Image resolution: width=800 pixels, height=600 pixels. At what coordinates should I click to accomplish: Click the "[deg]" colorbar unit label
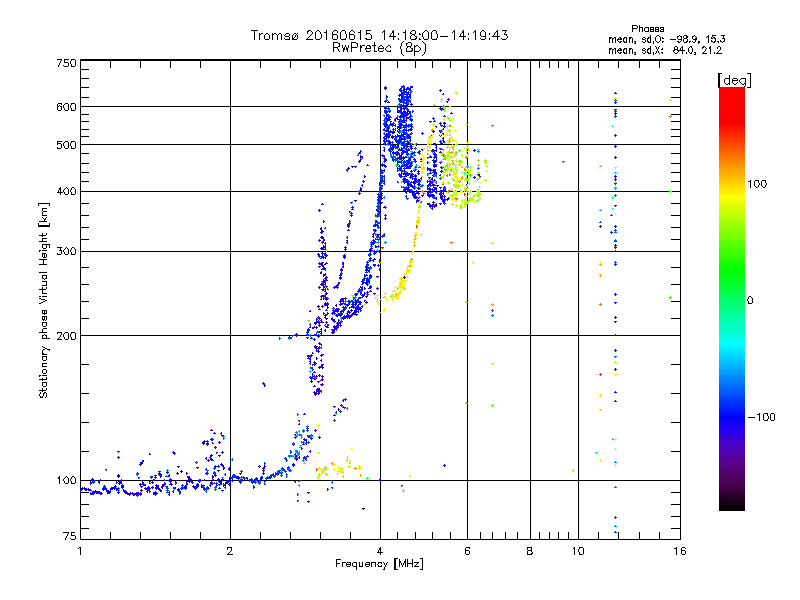pos(734,80)
